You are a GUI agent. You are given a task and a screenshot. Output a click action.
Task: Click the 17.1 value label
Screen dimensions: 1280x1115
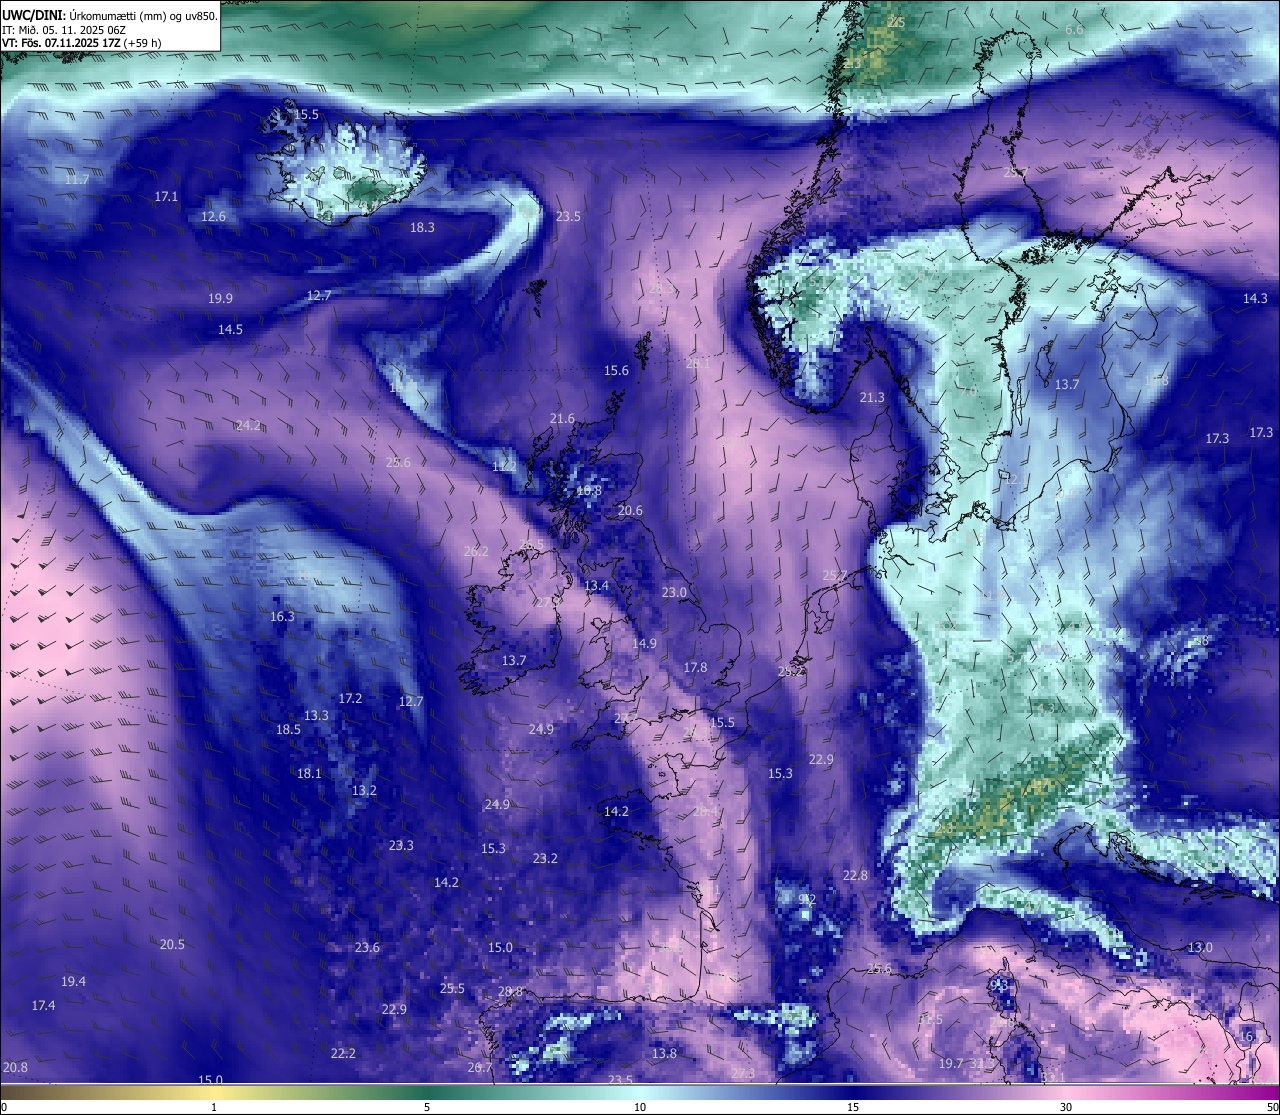coord(166,197)
